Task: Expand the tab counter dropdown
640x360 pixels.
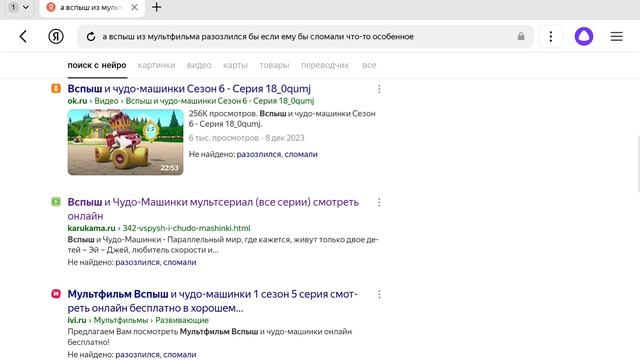Action: click(x=19, y=7)
